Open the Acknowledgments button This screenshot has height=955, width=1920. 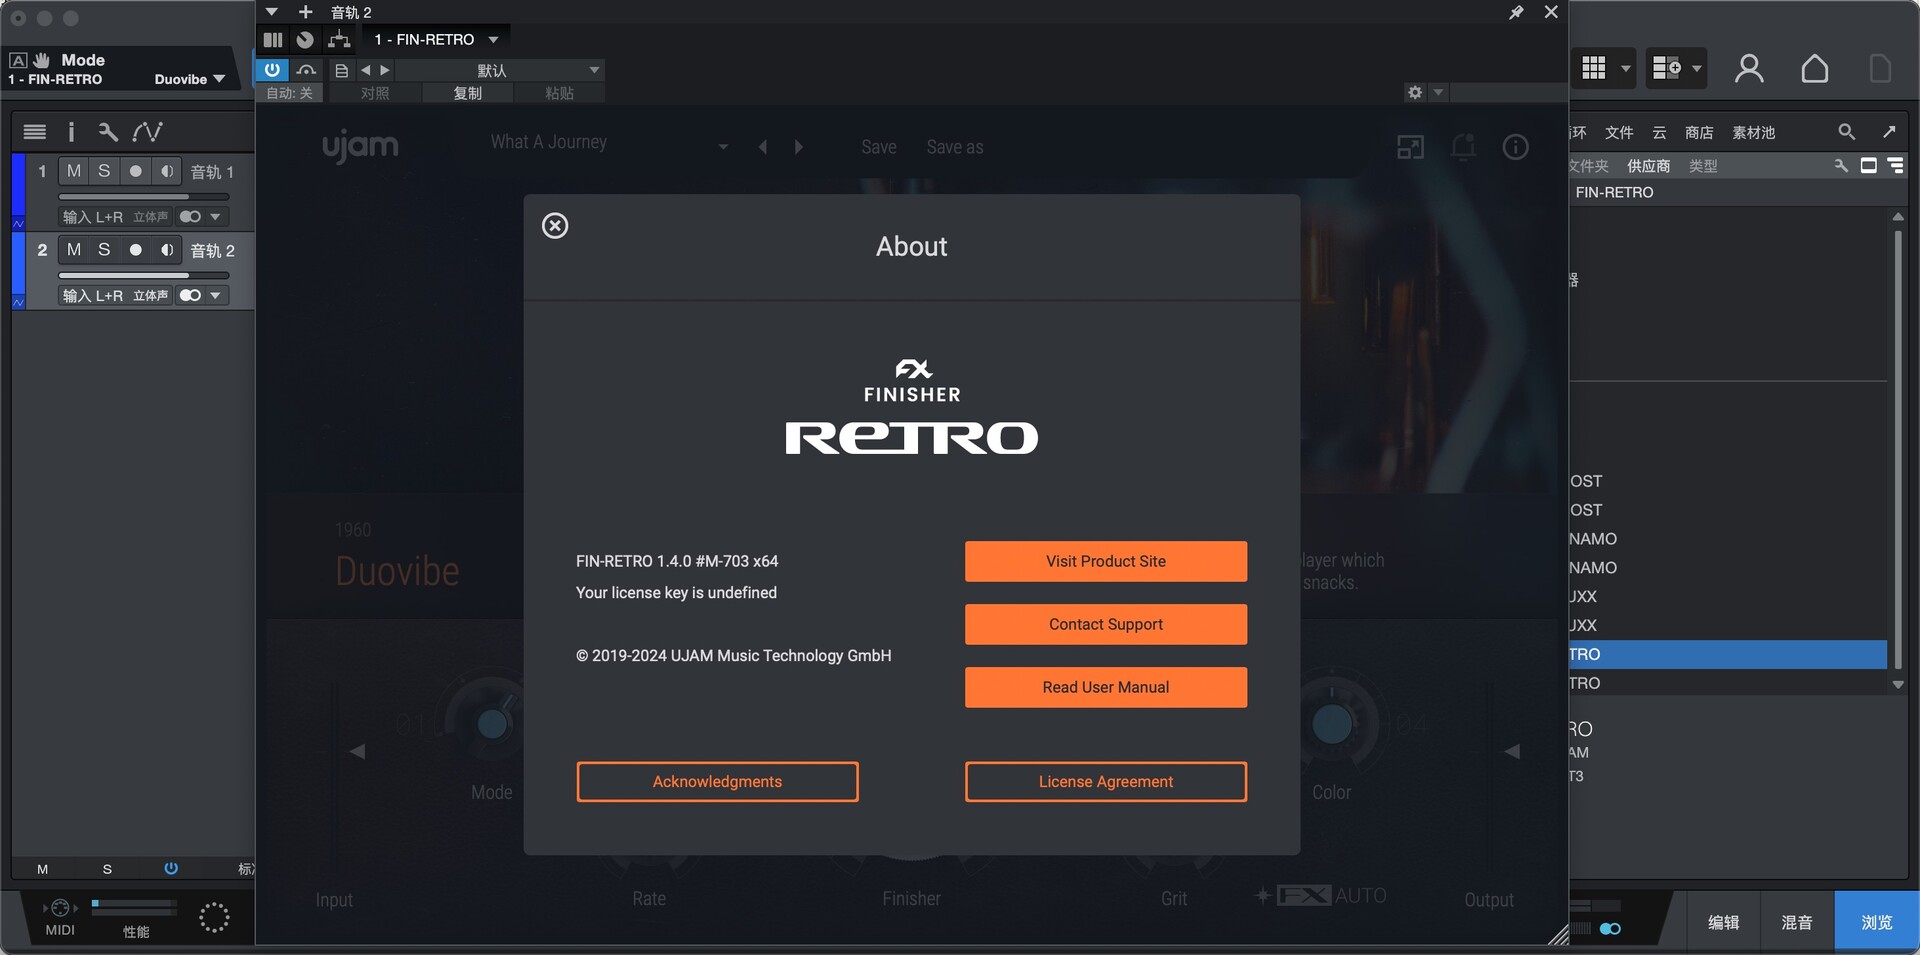pyautogui.click(x=717, y=782)
